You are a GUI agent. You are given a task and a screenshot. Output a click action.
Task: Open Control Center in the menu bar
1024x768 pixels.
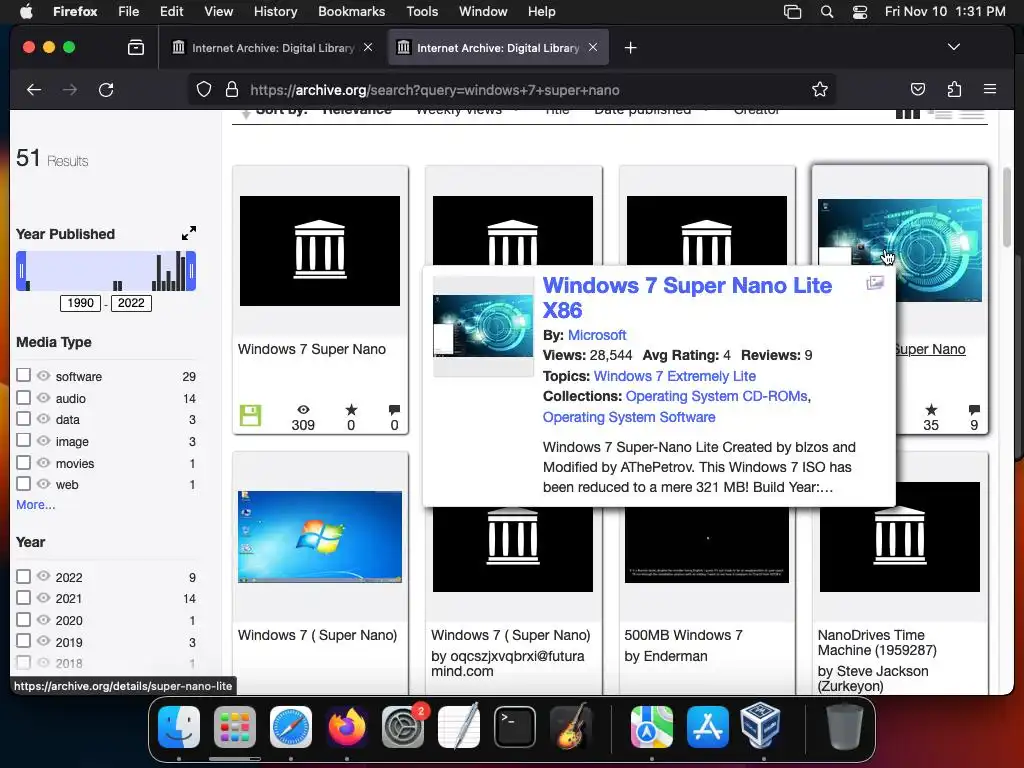click(859, 12)
